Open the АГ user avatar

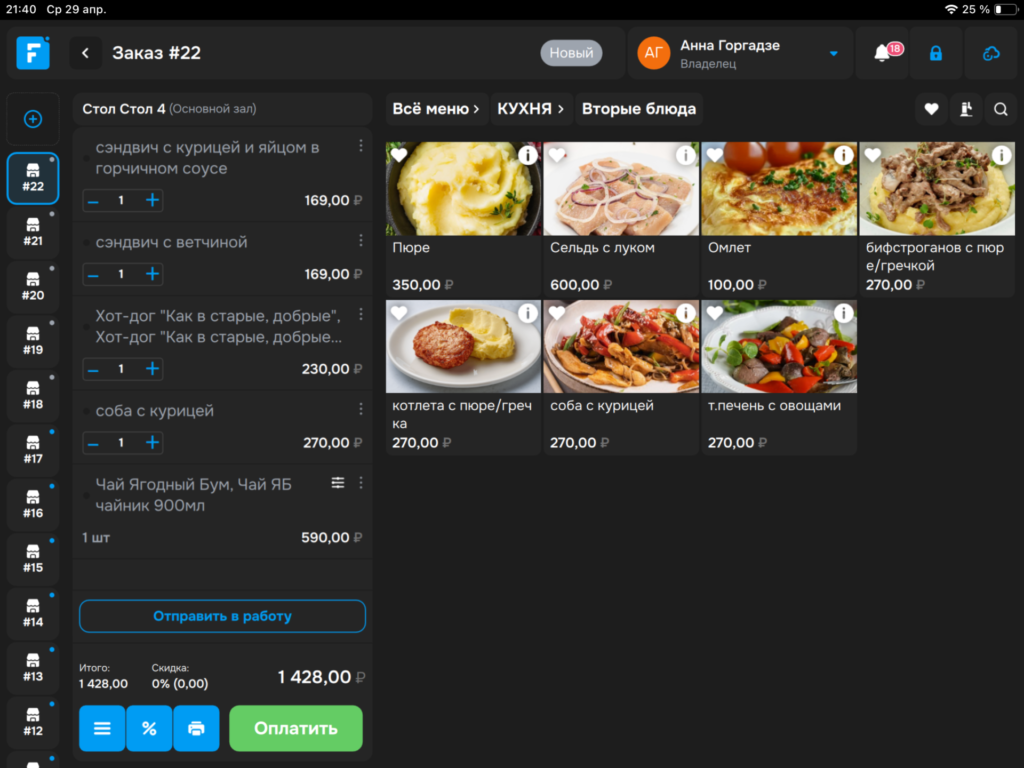[654, 53]
